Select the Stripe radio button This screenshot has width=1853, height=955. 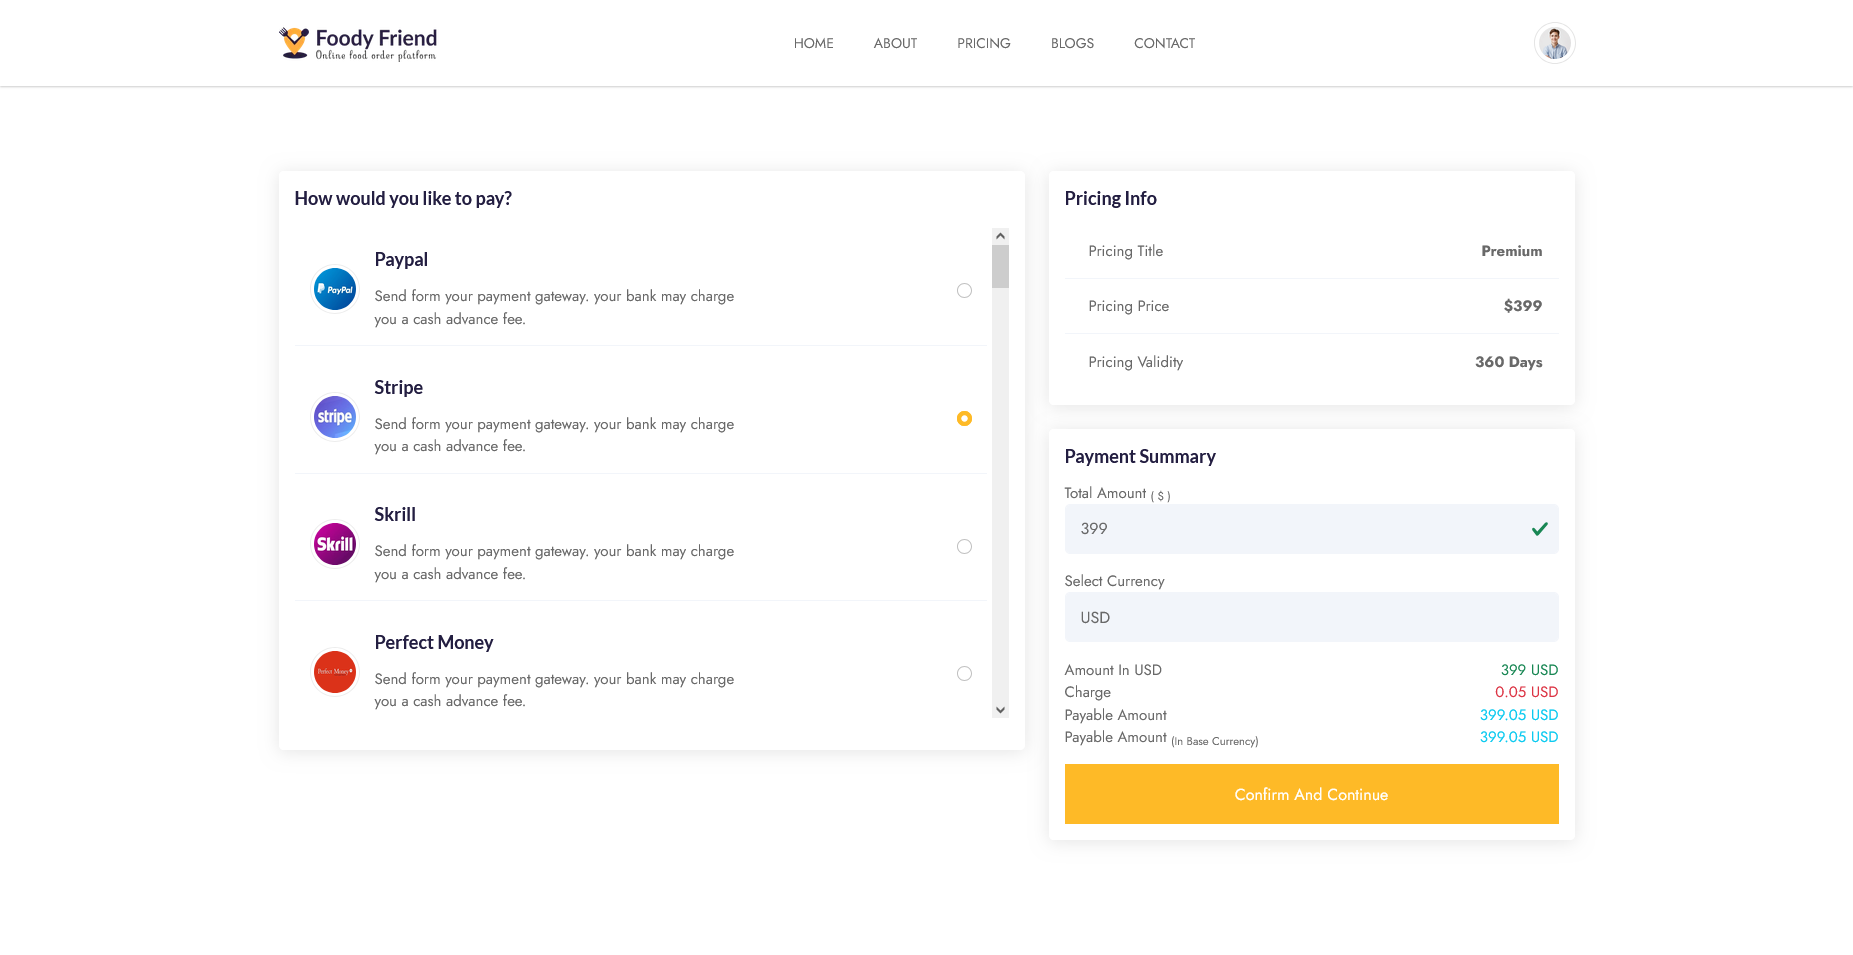click(x=964, y=419)
